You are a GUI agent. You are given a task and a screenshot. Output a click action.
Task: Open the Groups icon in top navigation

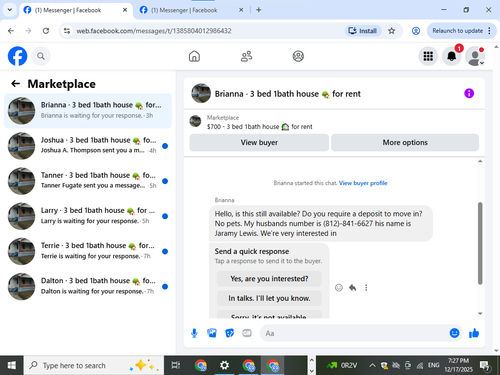[x=298, y=56]
